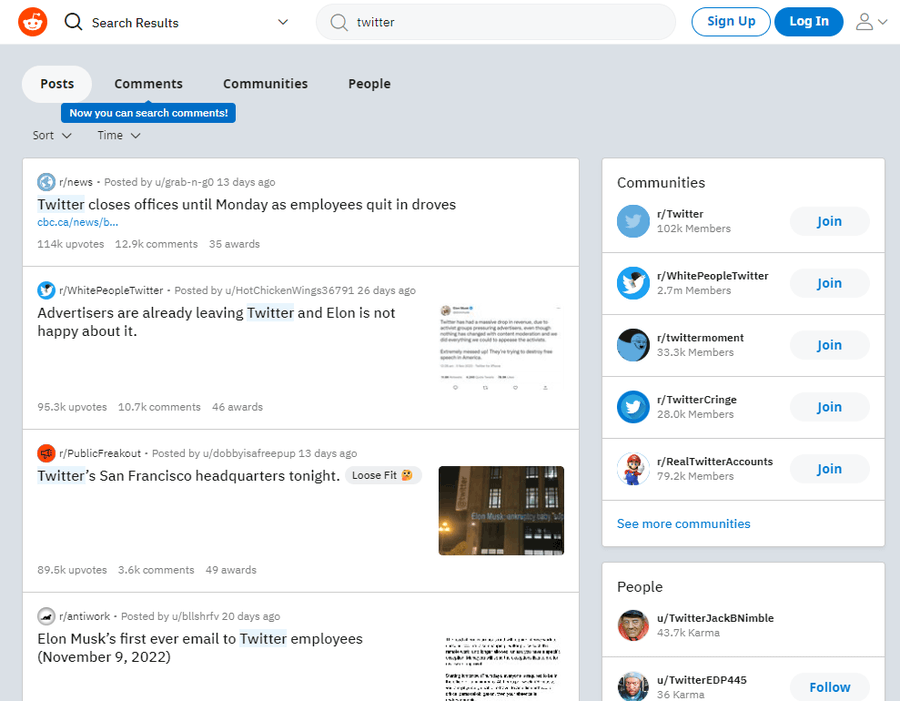Join the r/RealTwitterAccounts community
This screenshot has width=900, height=701.
tap(829, 469)
